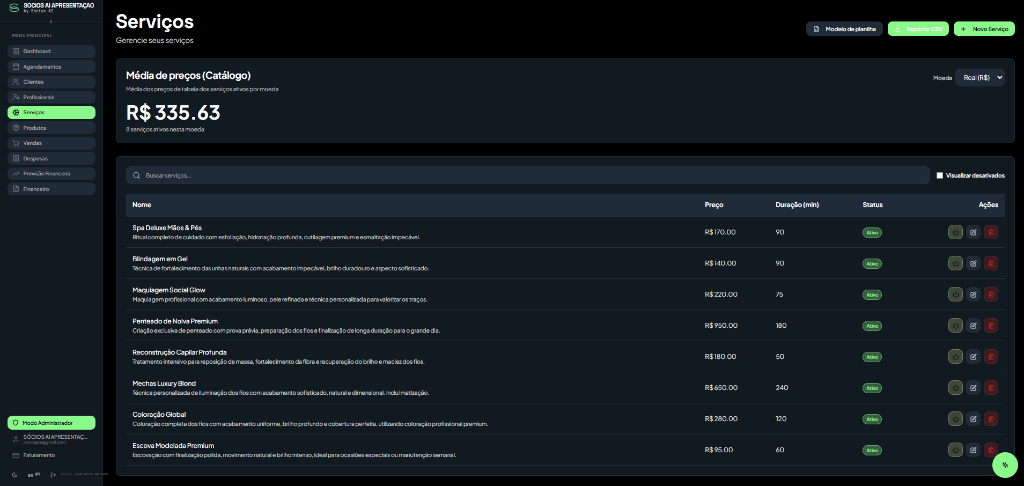The height and width of the screenshot is (486, 1024).
Task: Deactivate Maquiagem Social Glow via power icon
Action: (955, 294)
